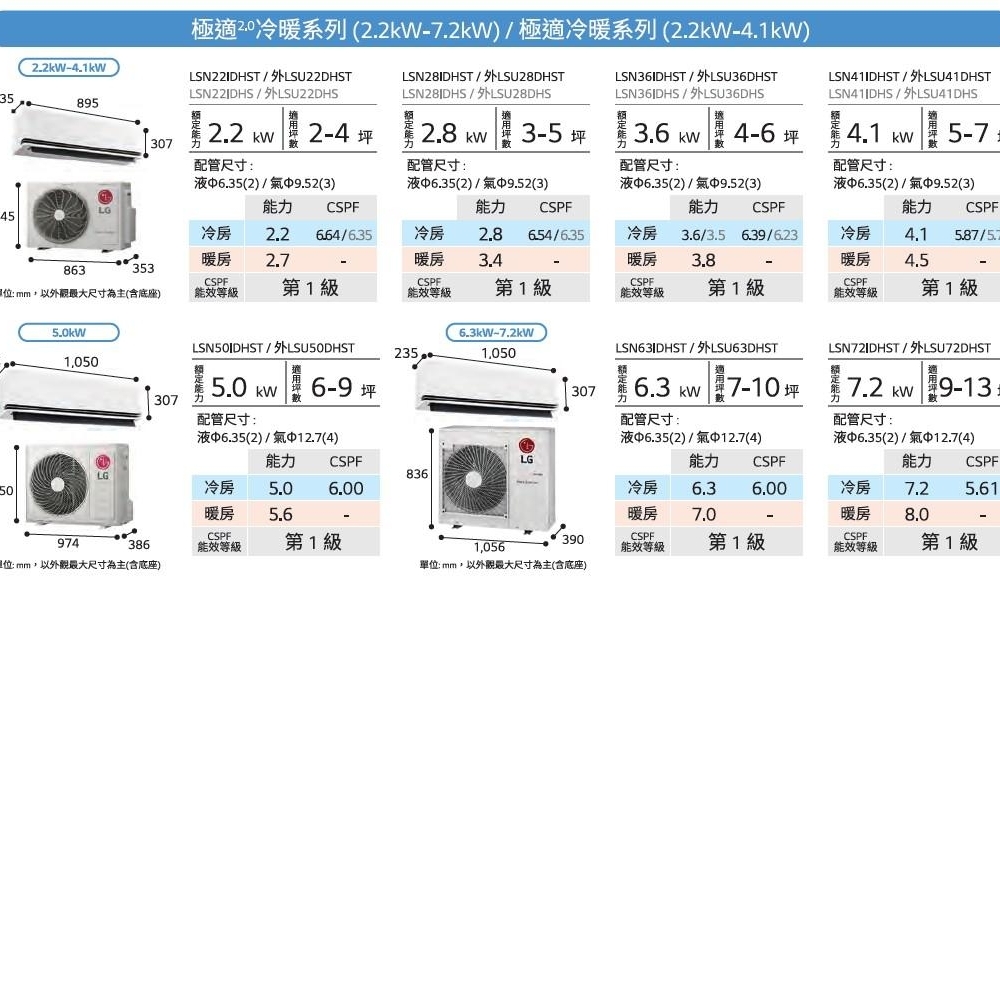Click the 6.3kW~7.2kW range badge
The image size is (1000, 1000).
(x=496, y=332)
